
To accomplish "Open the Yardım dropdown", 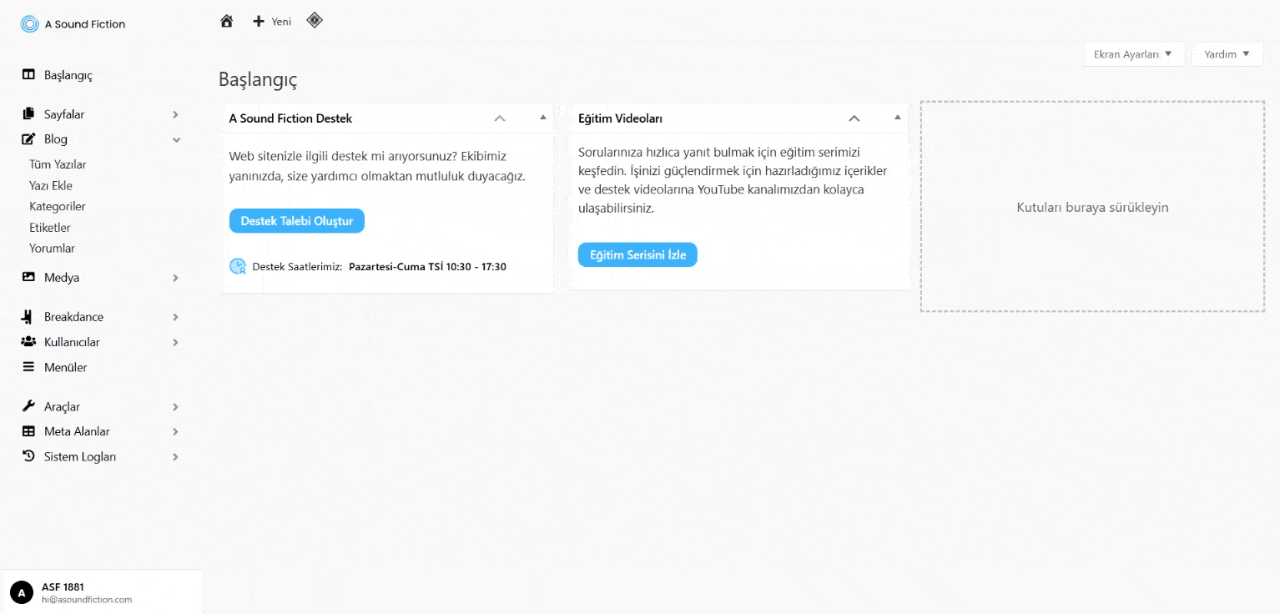I will coord(1226,54).
